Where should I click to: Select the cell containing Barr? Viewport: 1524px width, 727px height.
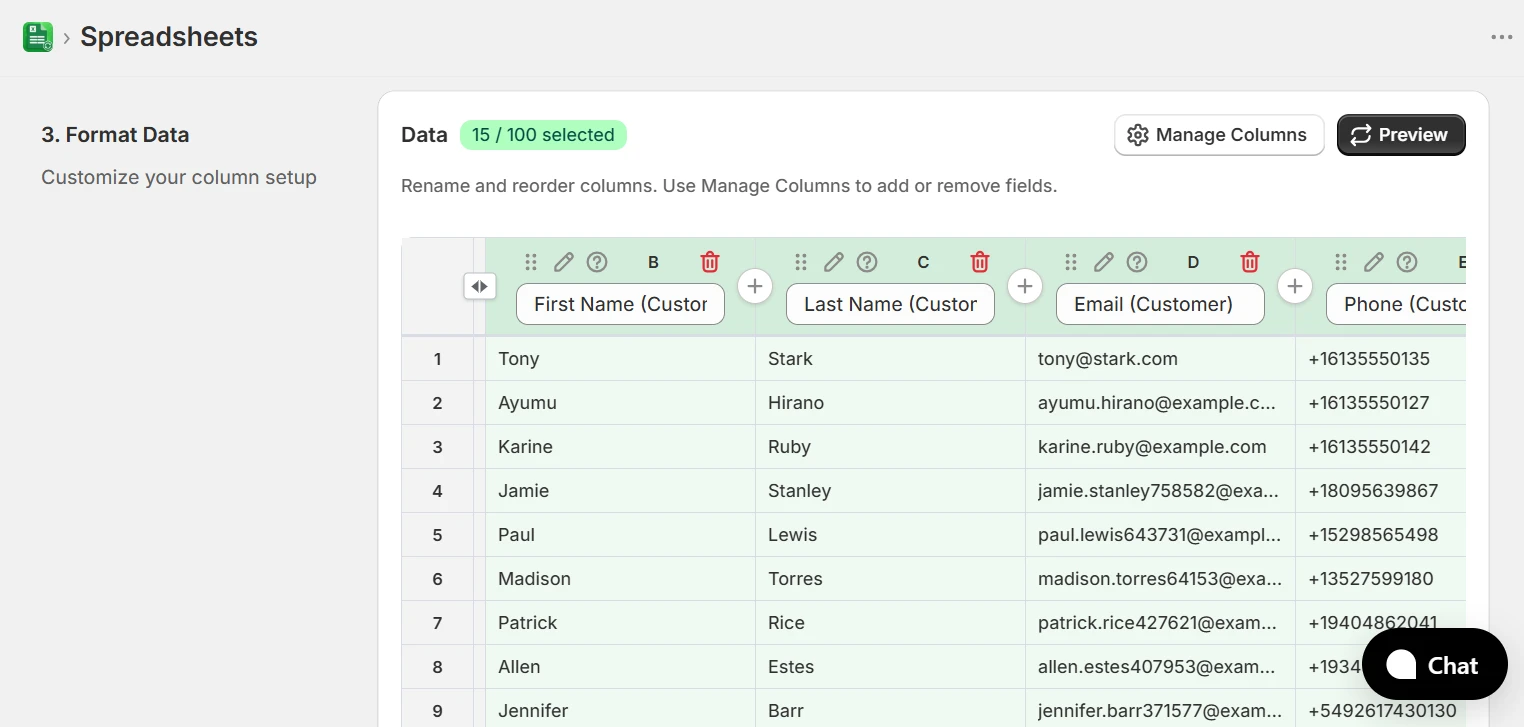(x=890, y=709)
